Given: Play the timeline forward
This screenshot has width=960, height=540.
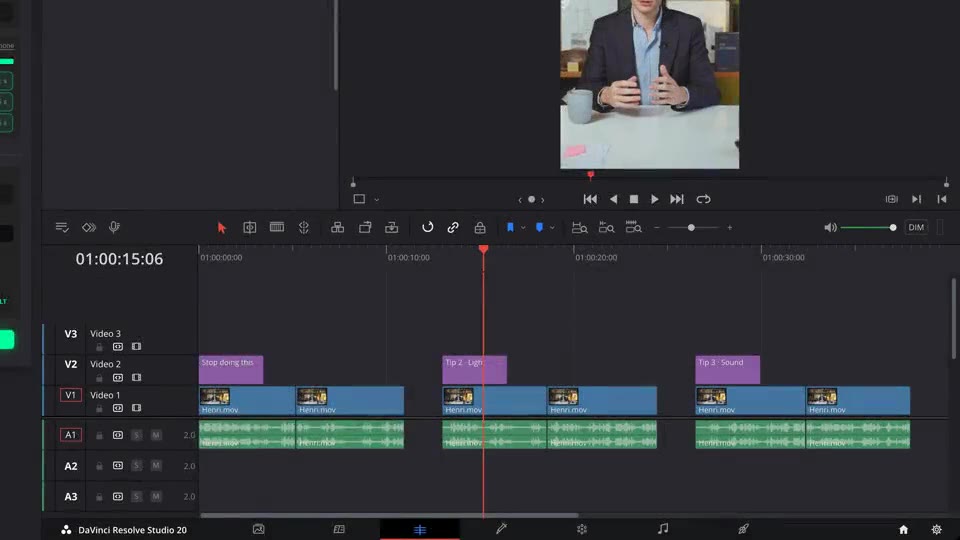Looking at the screenshot, I should click(x=654, y=199).
